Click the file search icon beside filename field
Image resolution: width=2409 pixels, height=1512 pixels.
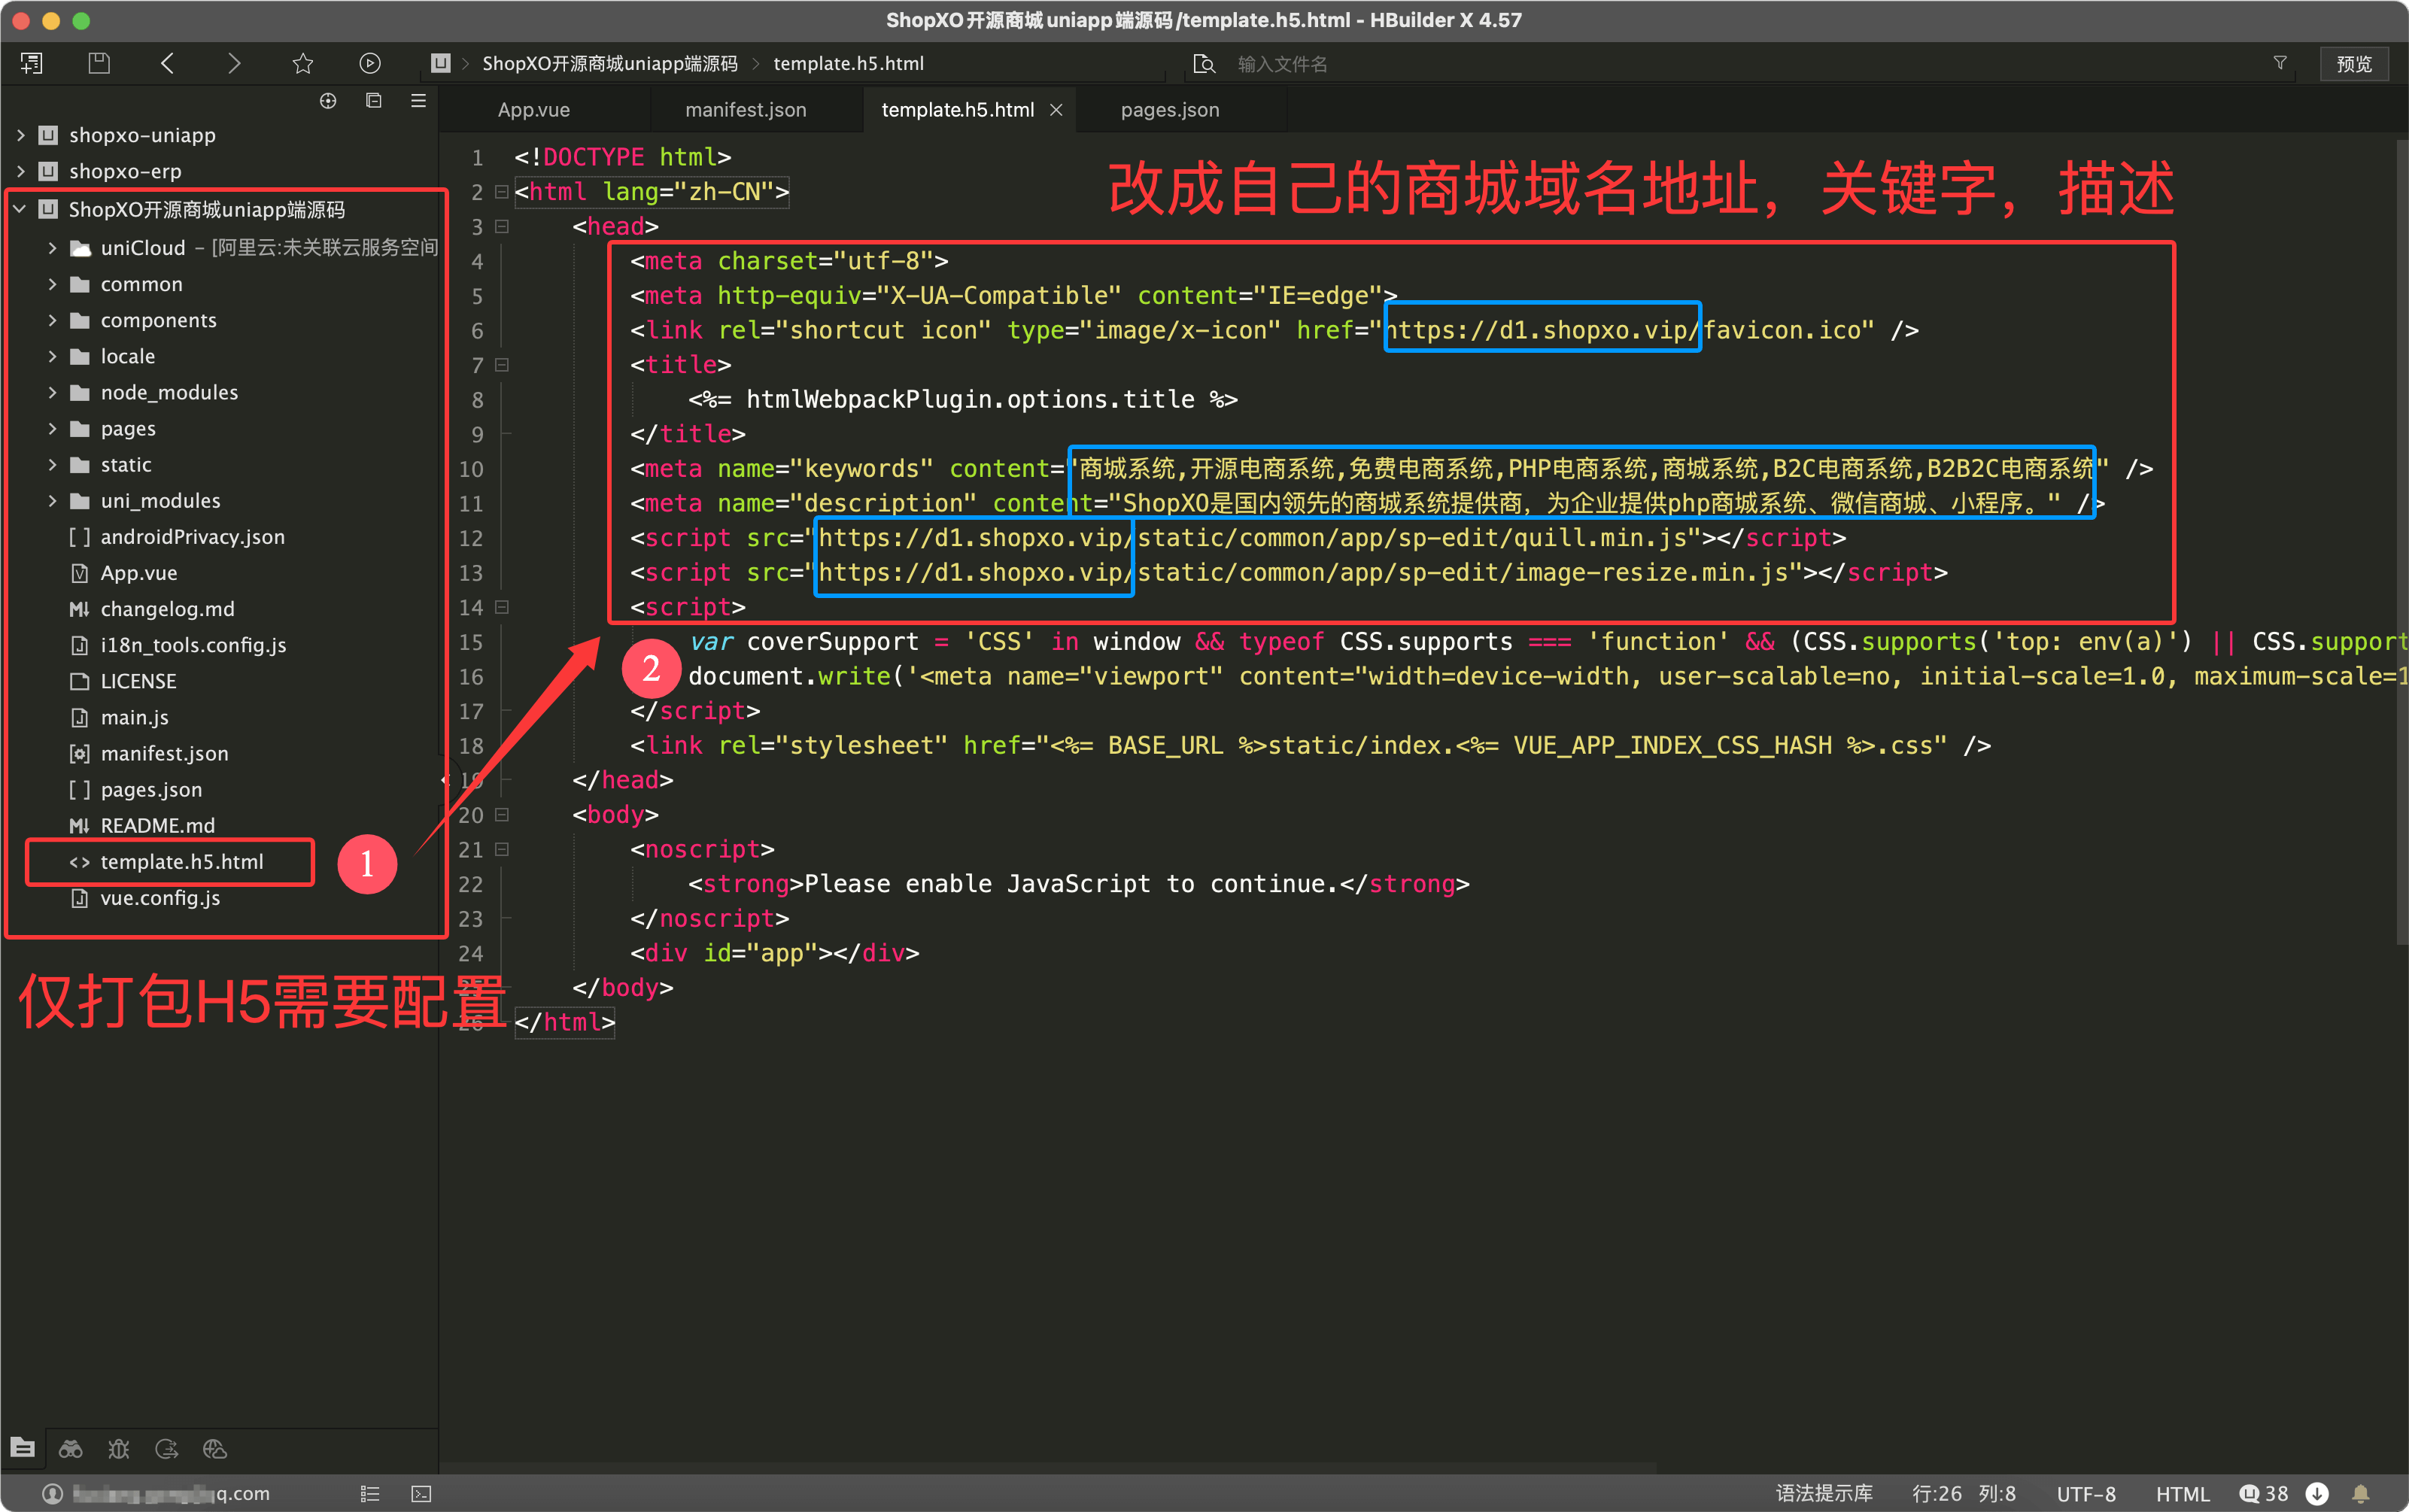[1204, 63]
